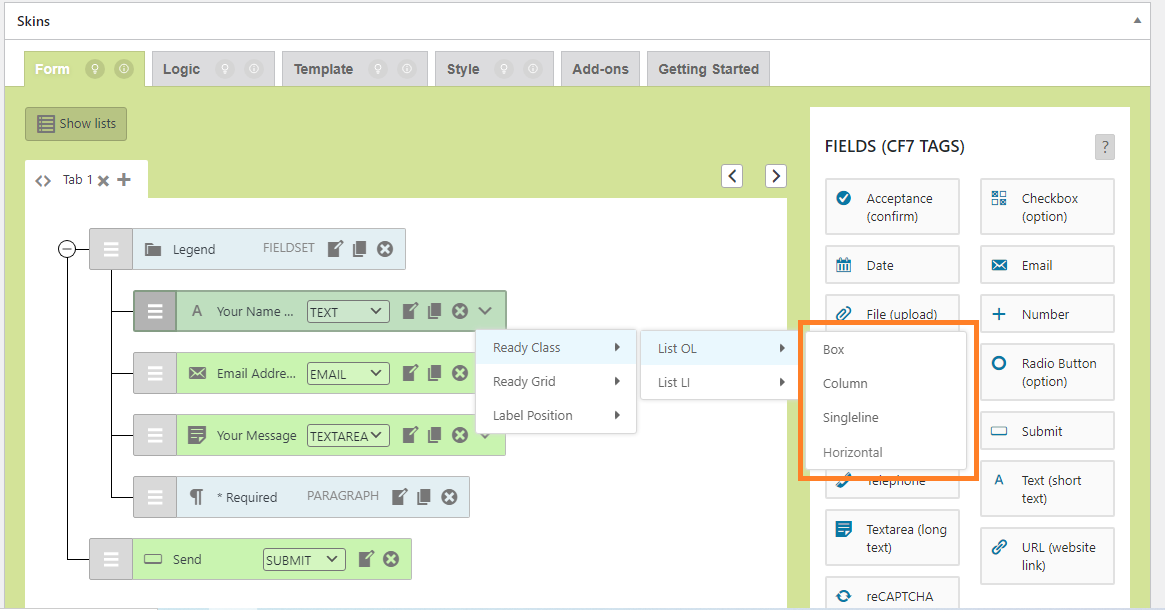Click the edit icon on Legend fieldset row
This screenshot has width=1165, height=610.
(x=336, y=249)
